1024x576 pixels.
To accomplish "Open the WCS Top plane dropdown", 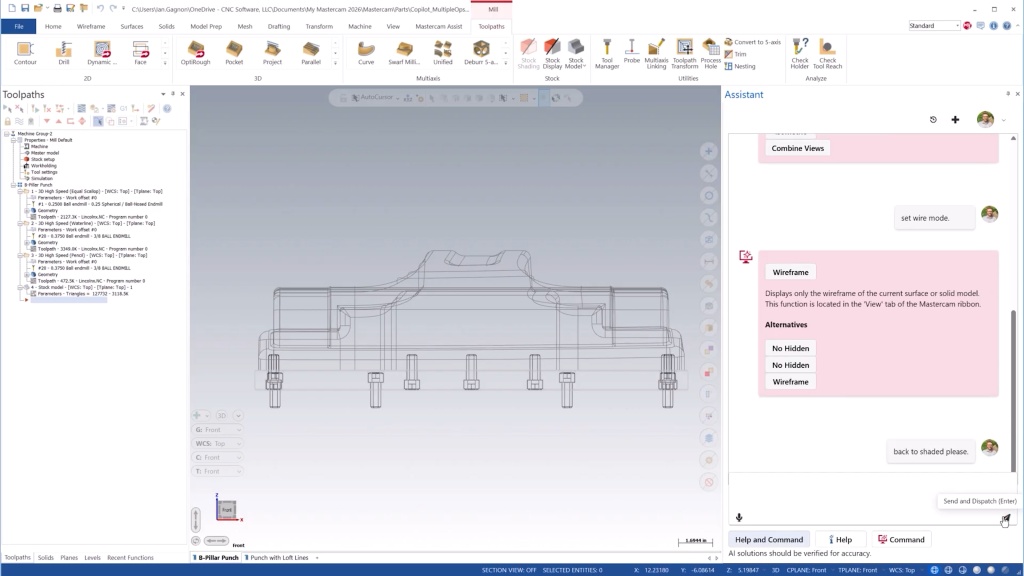I will click(x=239, y=443).
